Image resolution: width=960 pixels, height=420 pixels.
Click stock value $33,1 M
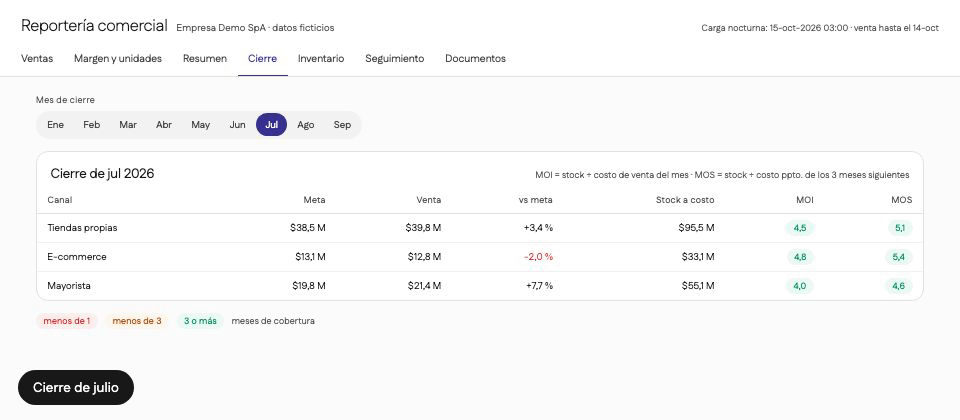697,257
